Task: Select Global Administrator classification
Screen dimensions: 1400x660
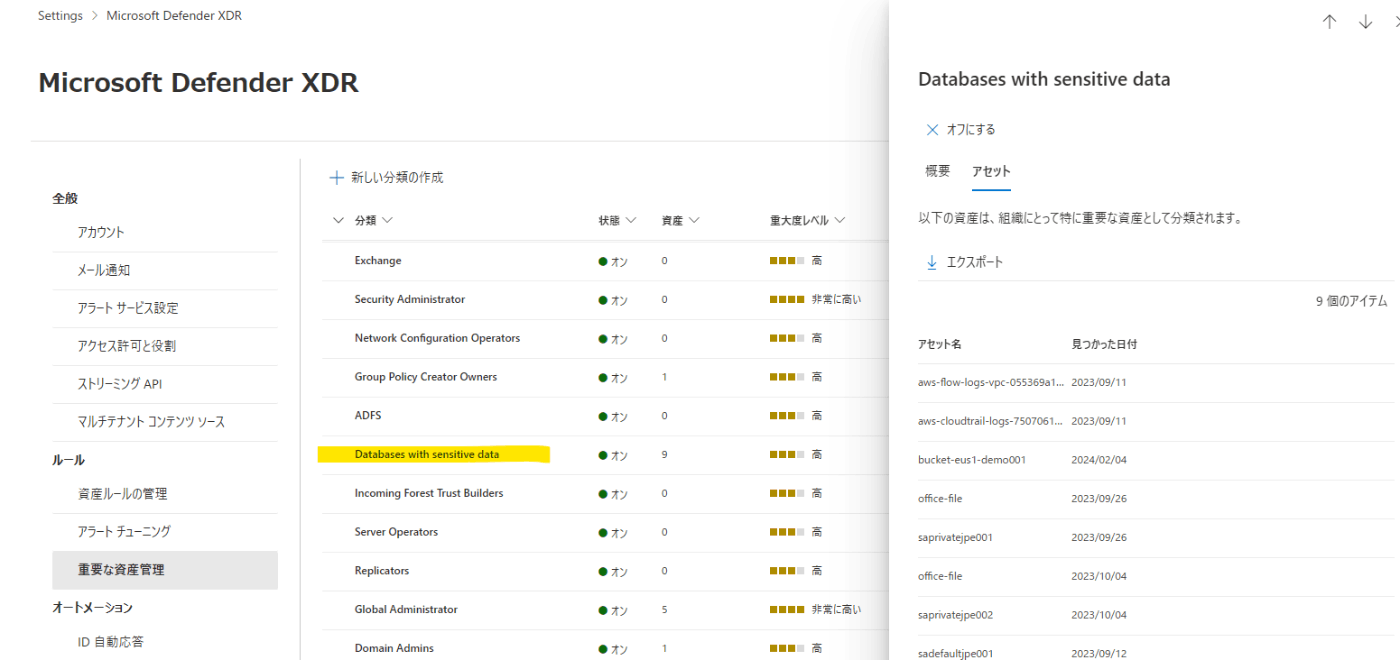Action: (406, 610)
